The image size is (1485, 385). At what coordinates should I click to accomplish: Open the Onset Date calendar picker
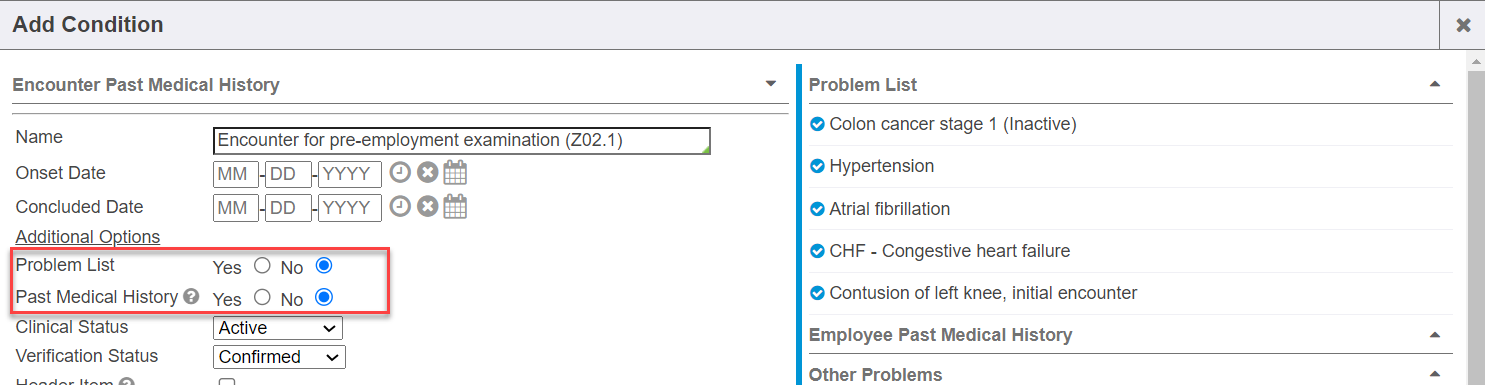455,173
